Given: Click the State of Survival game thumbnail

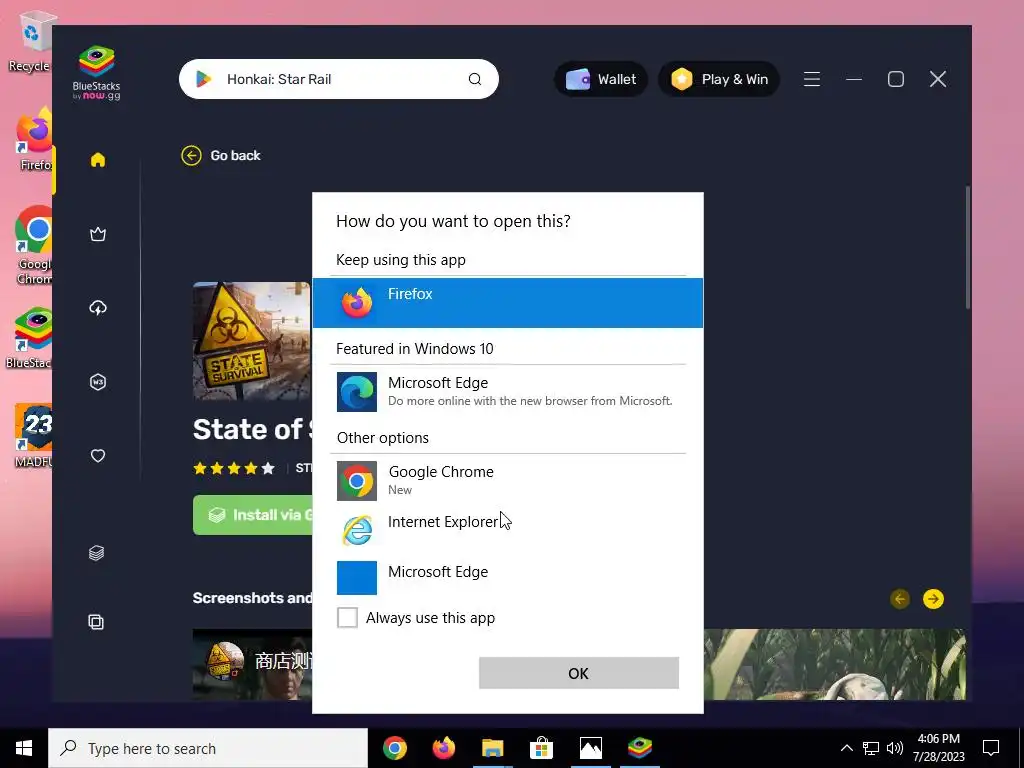Looking at the screenshot, I should (x=252, y=341).
